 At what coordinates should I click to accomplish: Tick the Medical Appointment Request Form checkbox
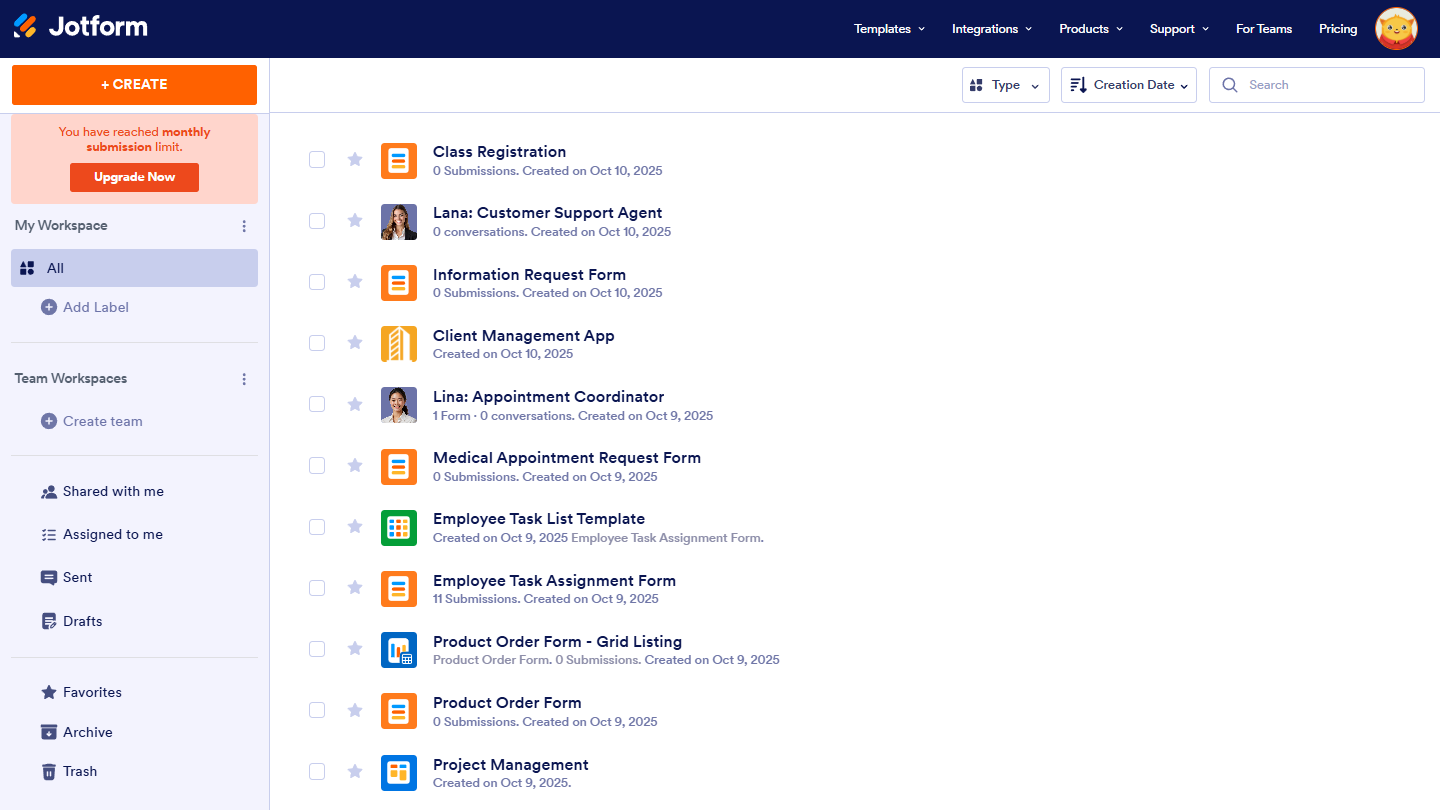[x=317, y=465]
